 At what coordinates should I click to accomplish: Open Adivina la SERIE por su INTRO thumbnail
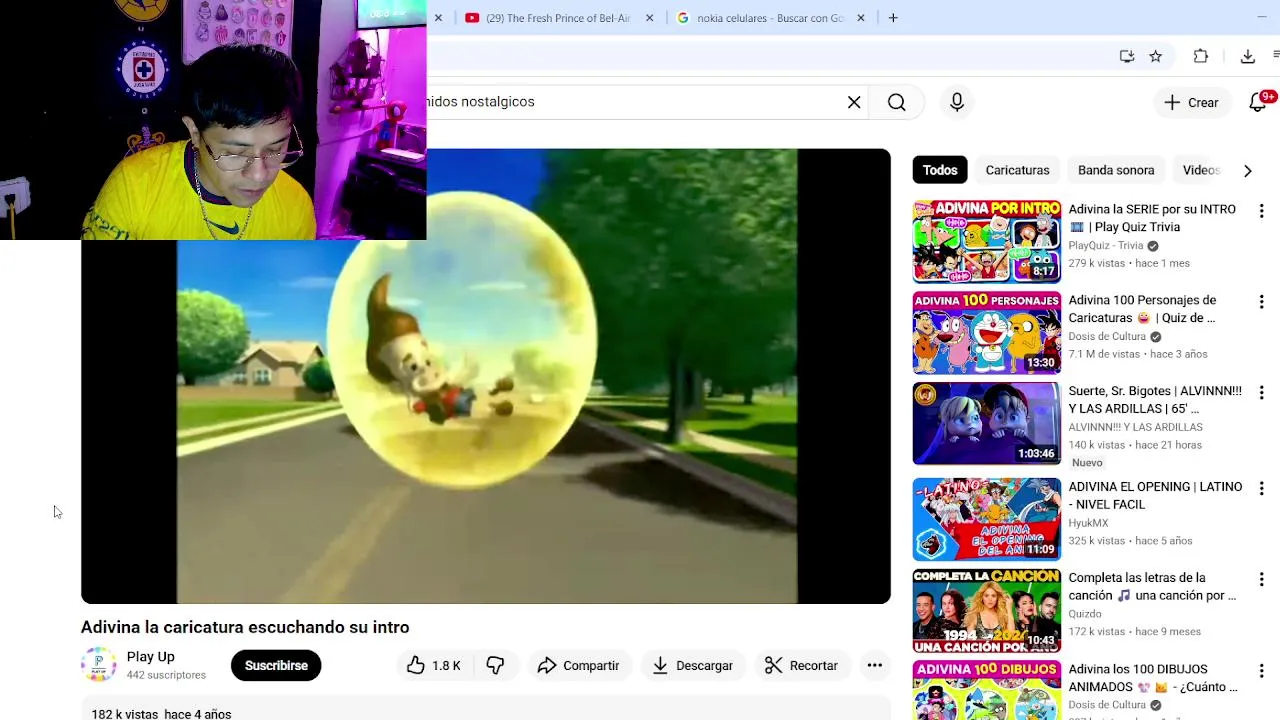point(987,241)
